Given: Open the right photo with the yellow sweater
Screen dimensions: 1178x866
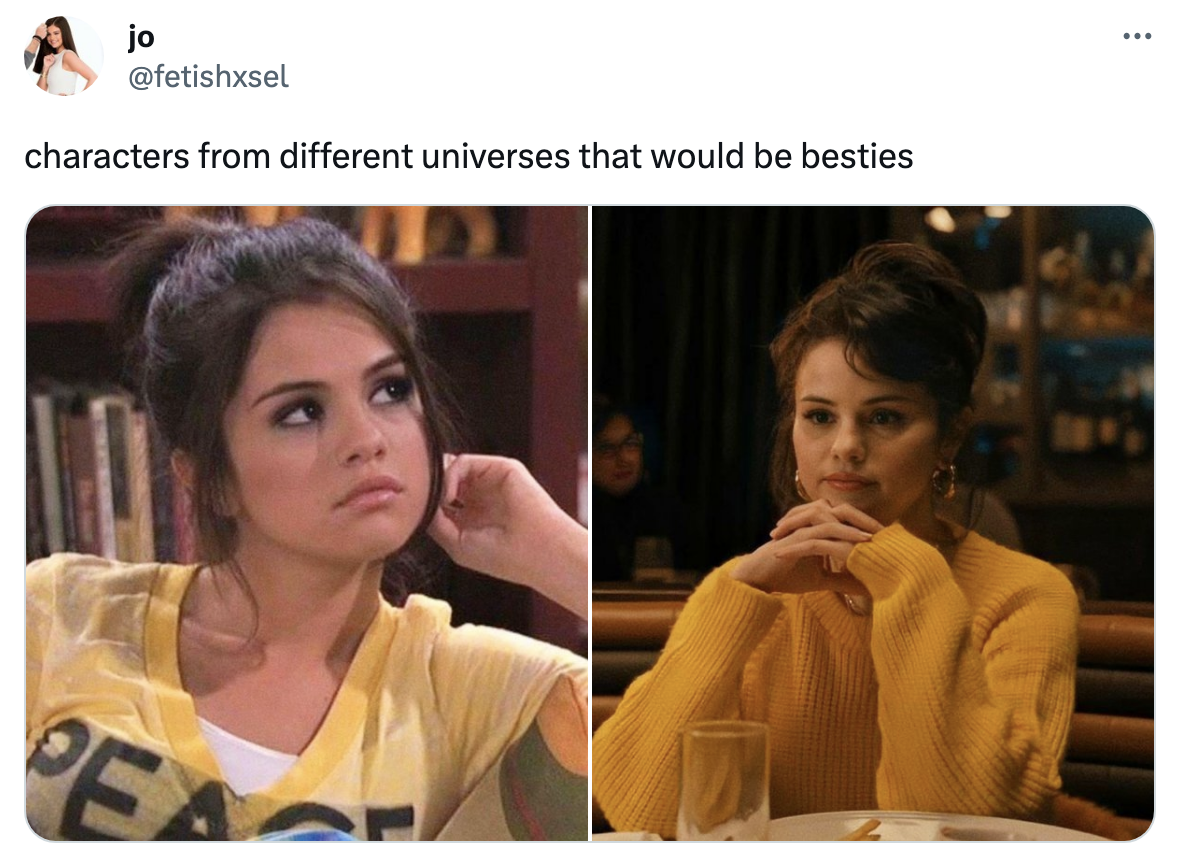Looking at the screenshot, I should click(873, 523).
